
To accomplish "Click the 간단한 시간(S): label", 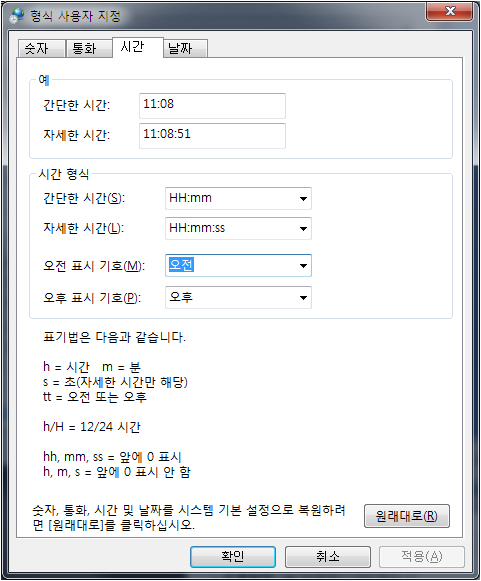I will click(84, 198).
